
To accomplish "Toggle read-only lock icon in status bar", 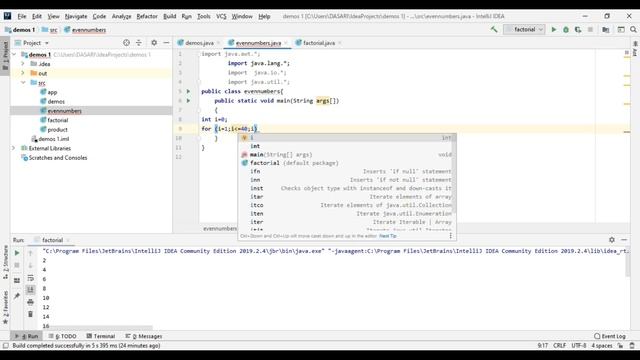I will pyautogui.click(x=620, y=346).
